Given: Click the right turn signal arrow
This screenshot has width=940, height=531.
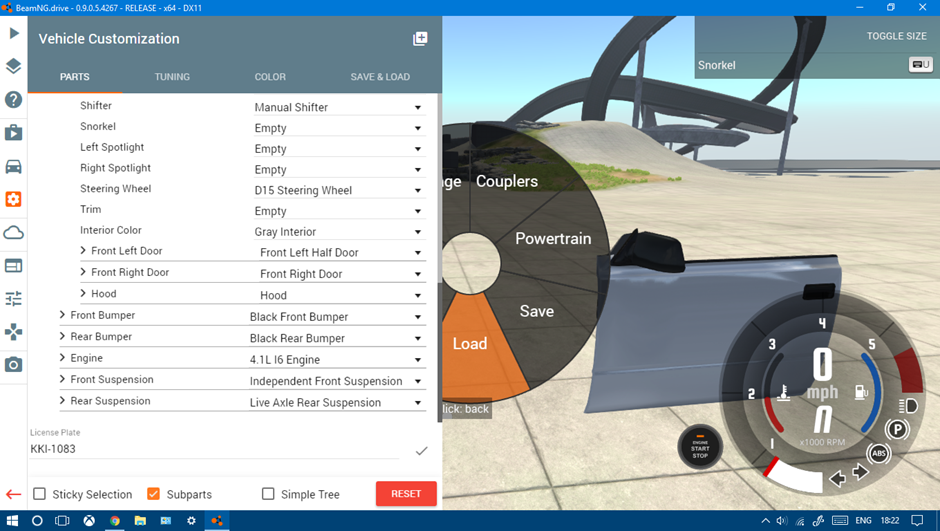Looking at the screenshot, I should click(x=860, y=472).
